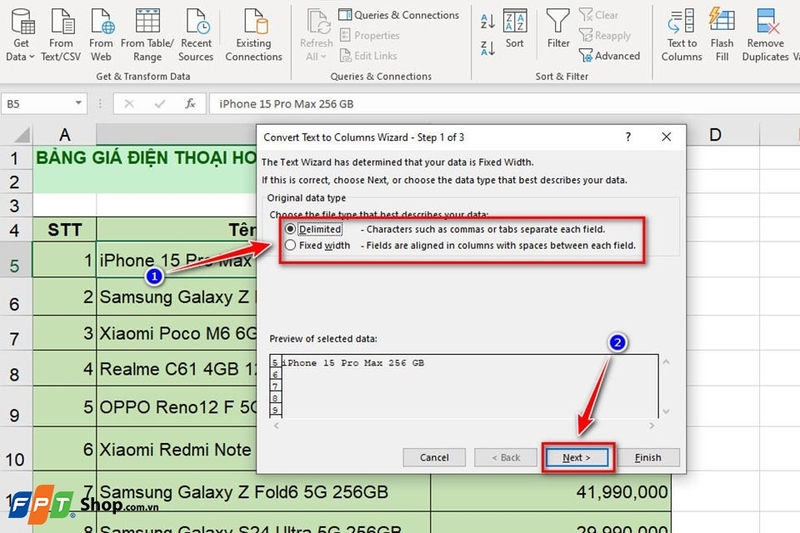Open Recent Sources

coord(196,35)
